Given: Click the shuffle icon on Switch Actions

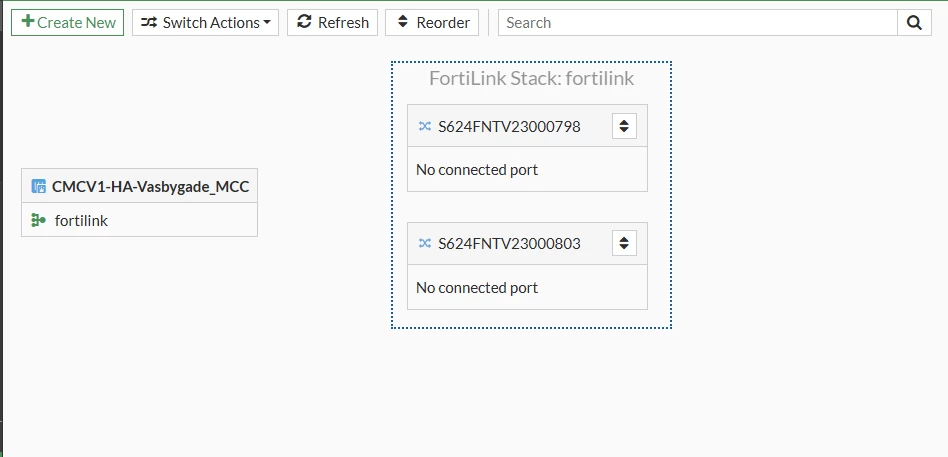Looking at the screenshot, I should coord(149,22).
